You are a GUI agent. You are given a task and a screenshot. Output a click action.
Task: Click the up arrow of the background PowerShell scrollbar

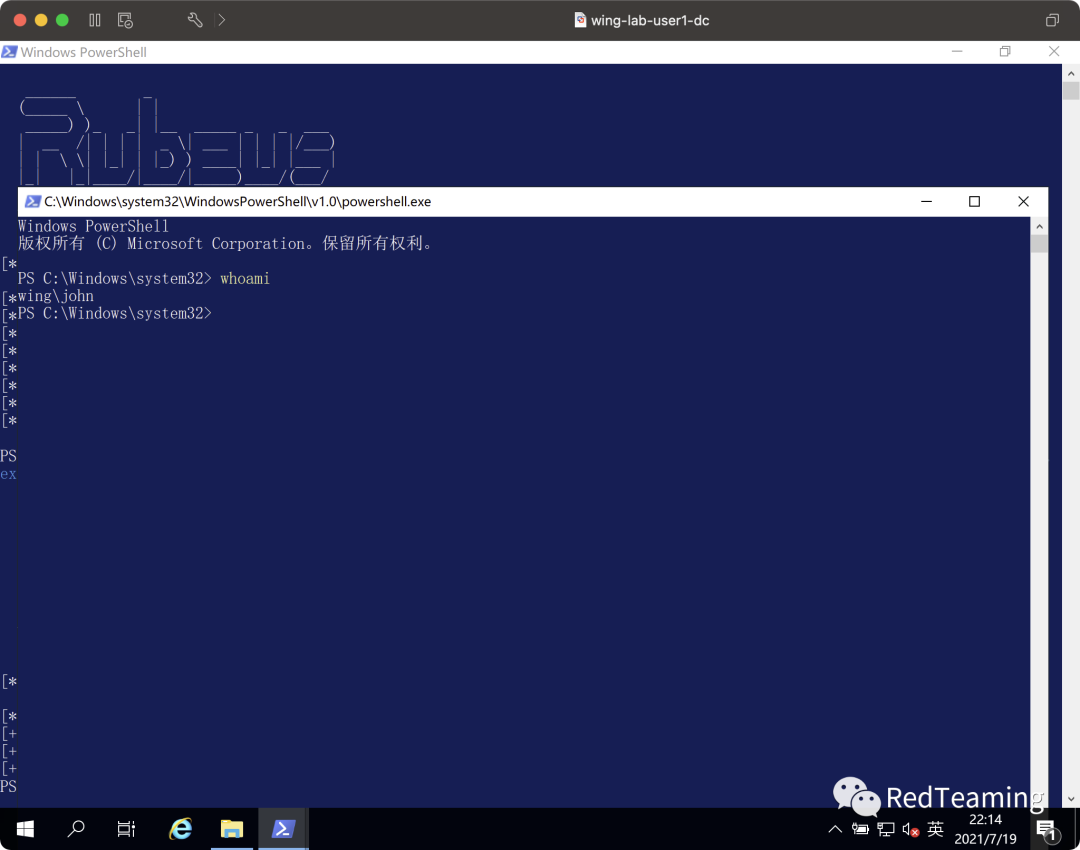point(1070,72)
